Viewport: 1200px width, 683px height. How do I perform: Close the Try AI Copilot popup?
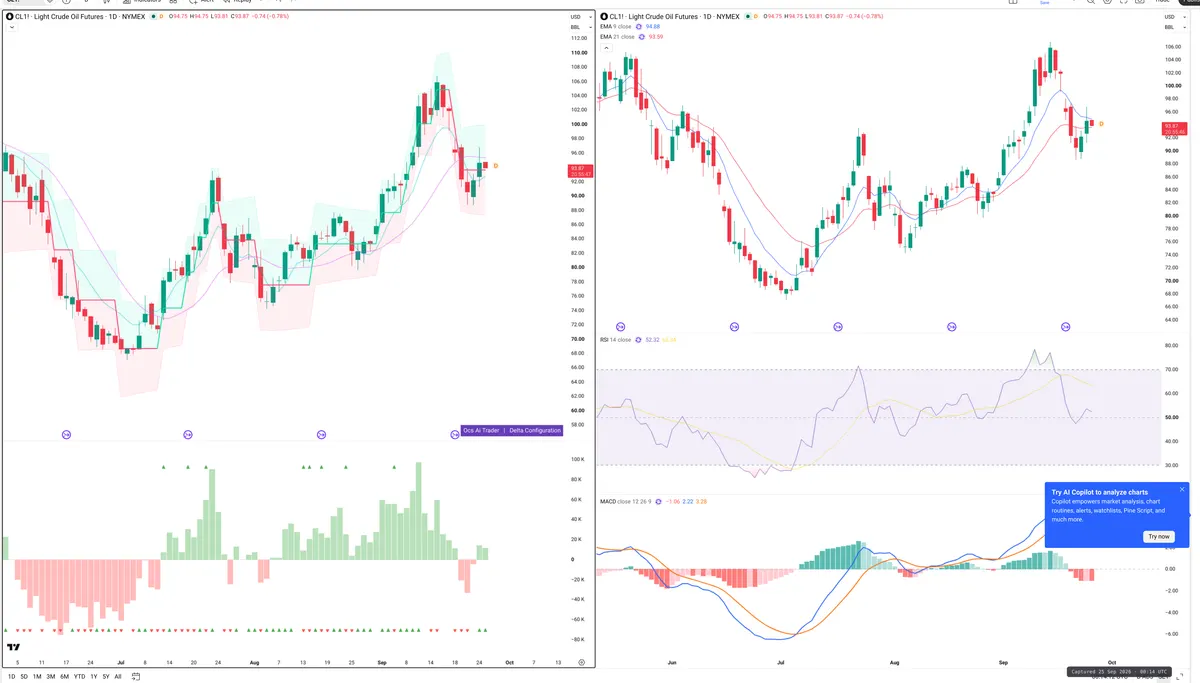(1182, 489)
